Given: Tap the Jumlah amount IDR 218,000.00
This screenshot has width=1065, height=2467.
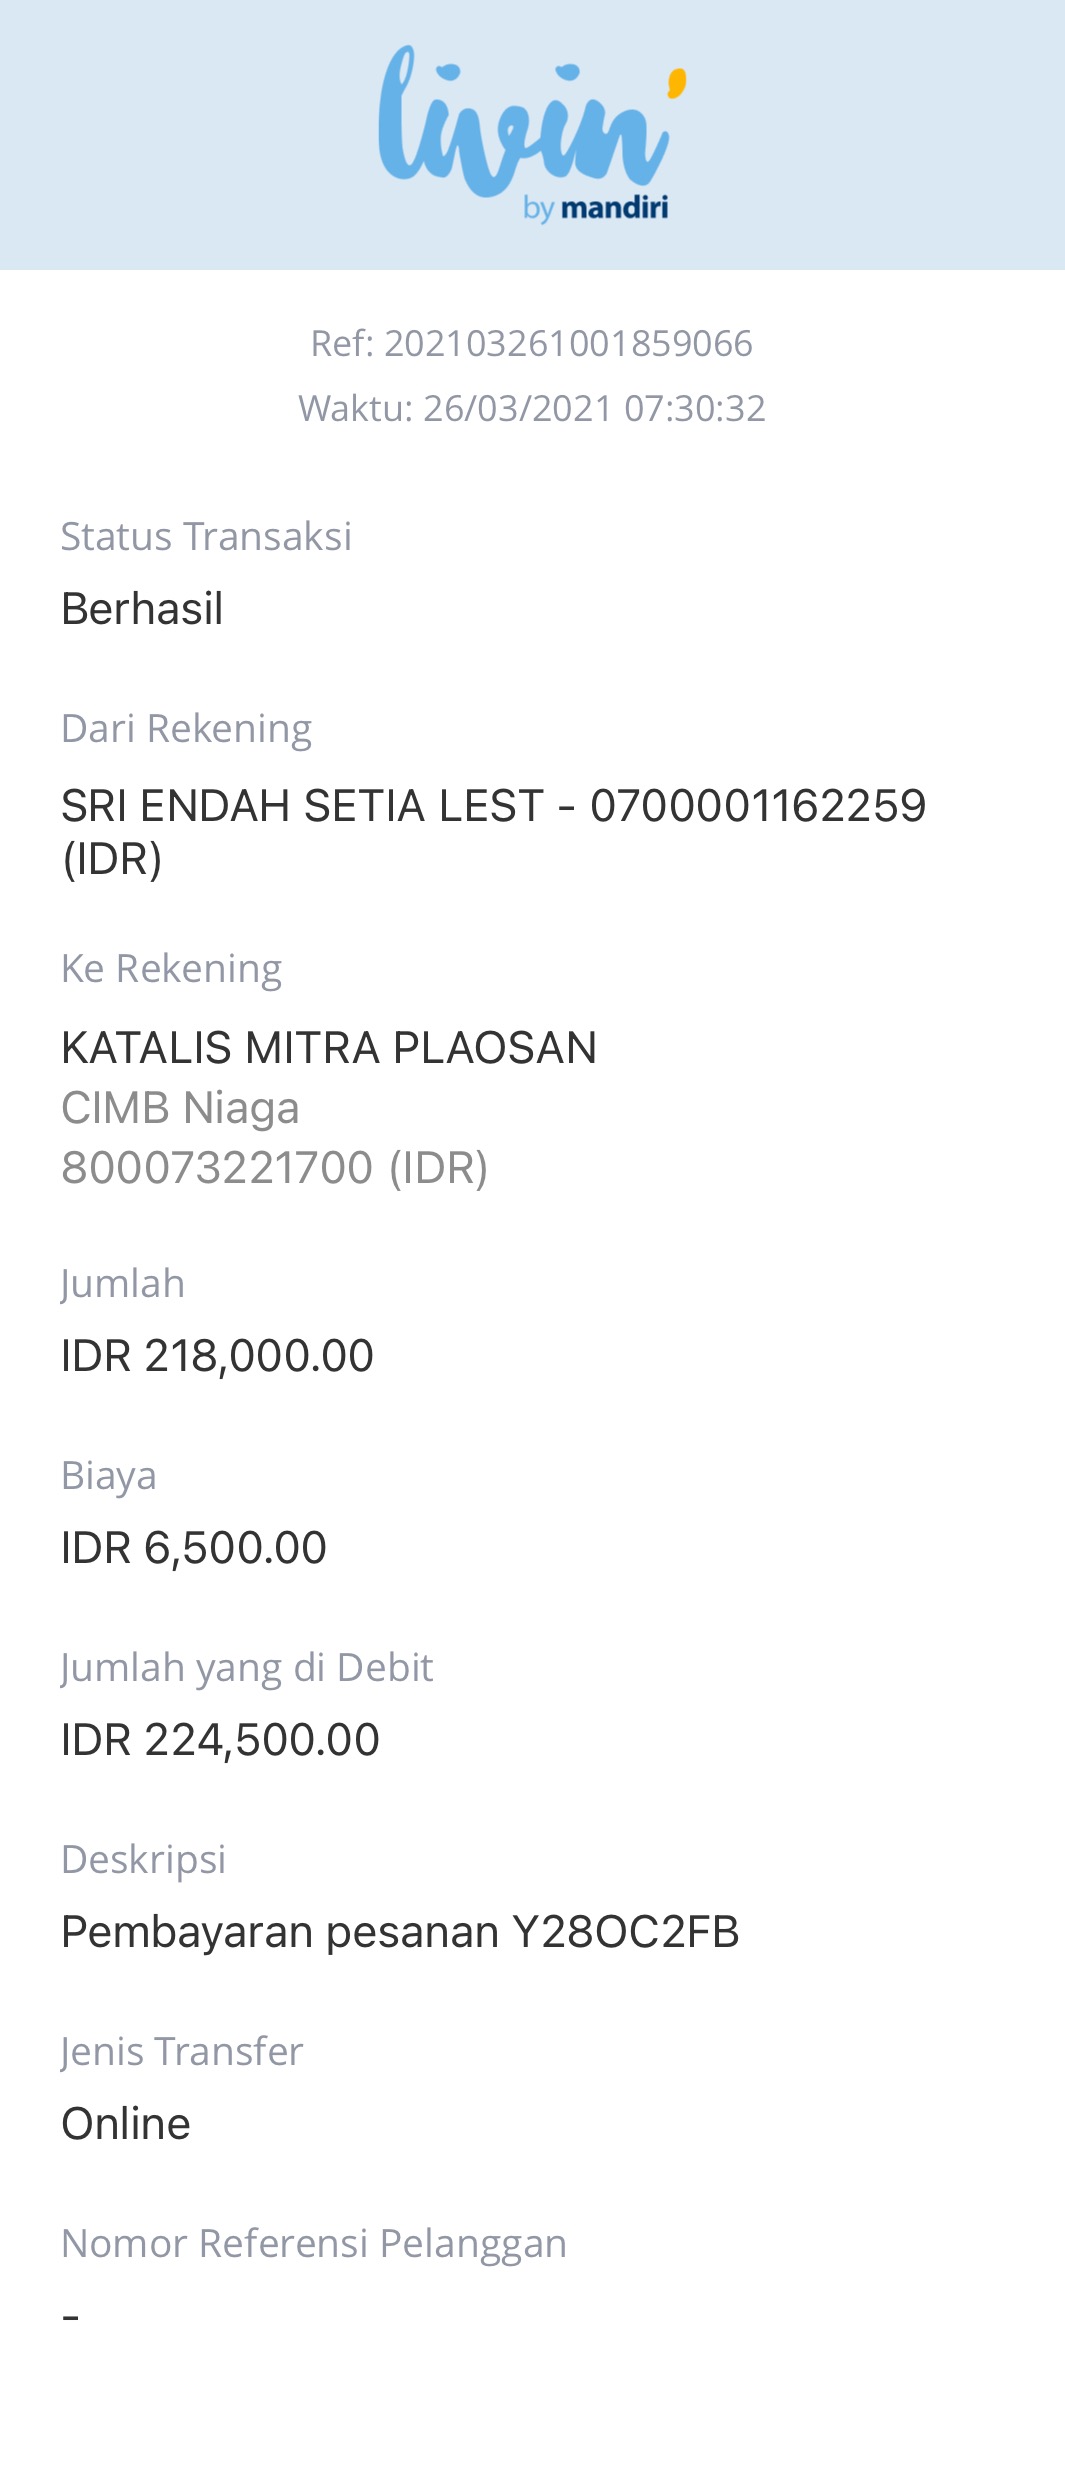Looking at the screenshot, I should pos(217,1356).
